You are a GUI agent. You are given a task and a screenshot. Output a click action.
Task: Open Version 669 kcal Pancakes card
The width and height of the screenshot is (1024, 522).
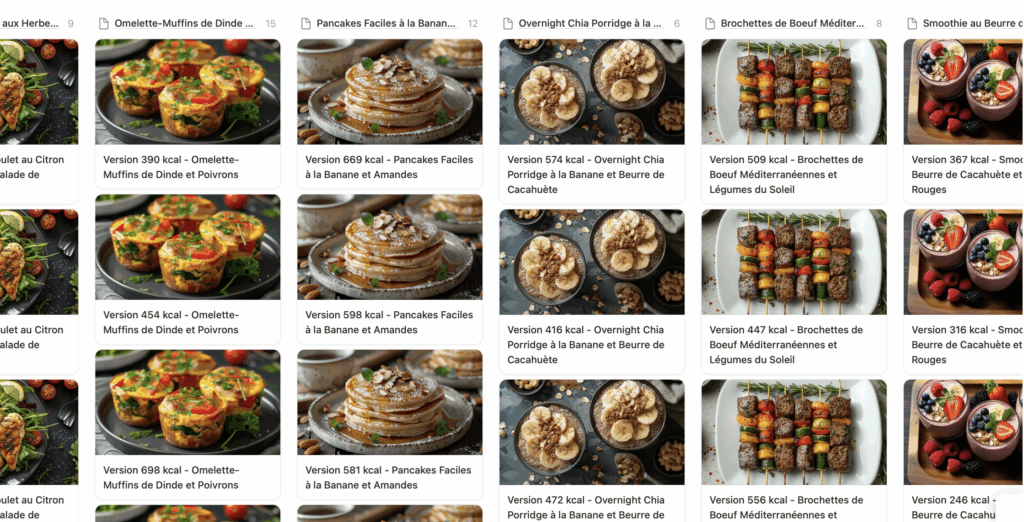[x=390, y=114]
